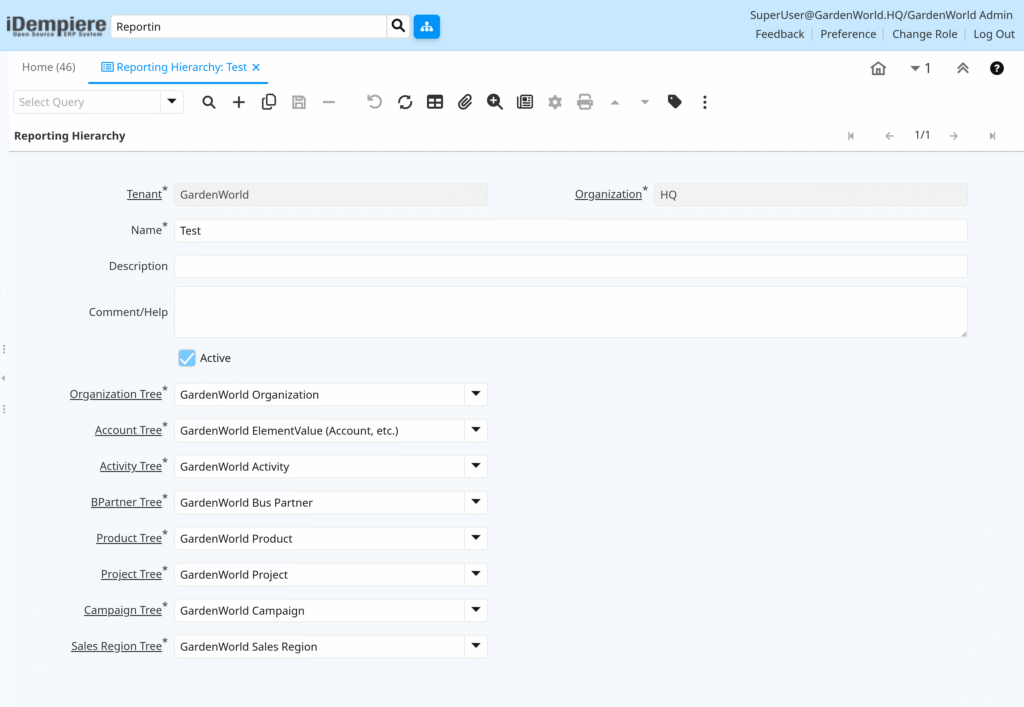1024x707 pixels.
Task: Expand the Project Tree dropdown
Action: tap(476, 574)
